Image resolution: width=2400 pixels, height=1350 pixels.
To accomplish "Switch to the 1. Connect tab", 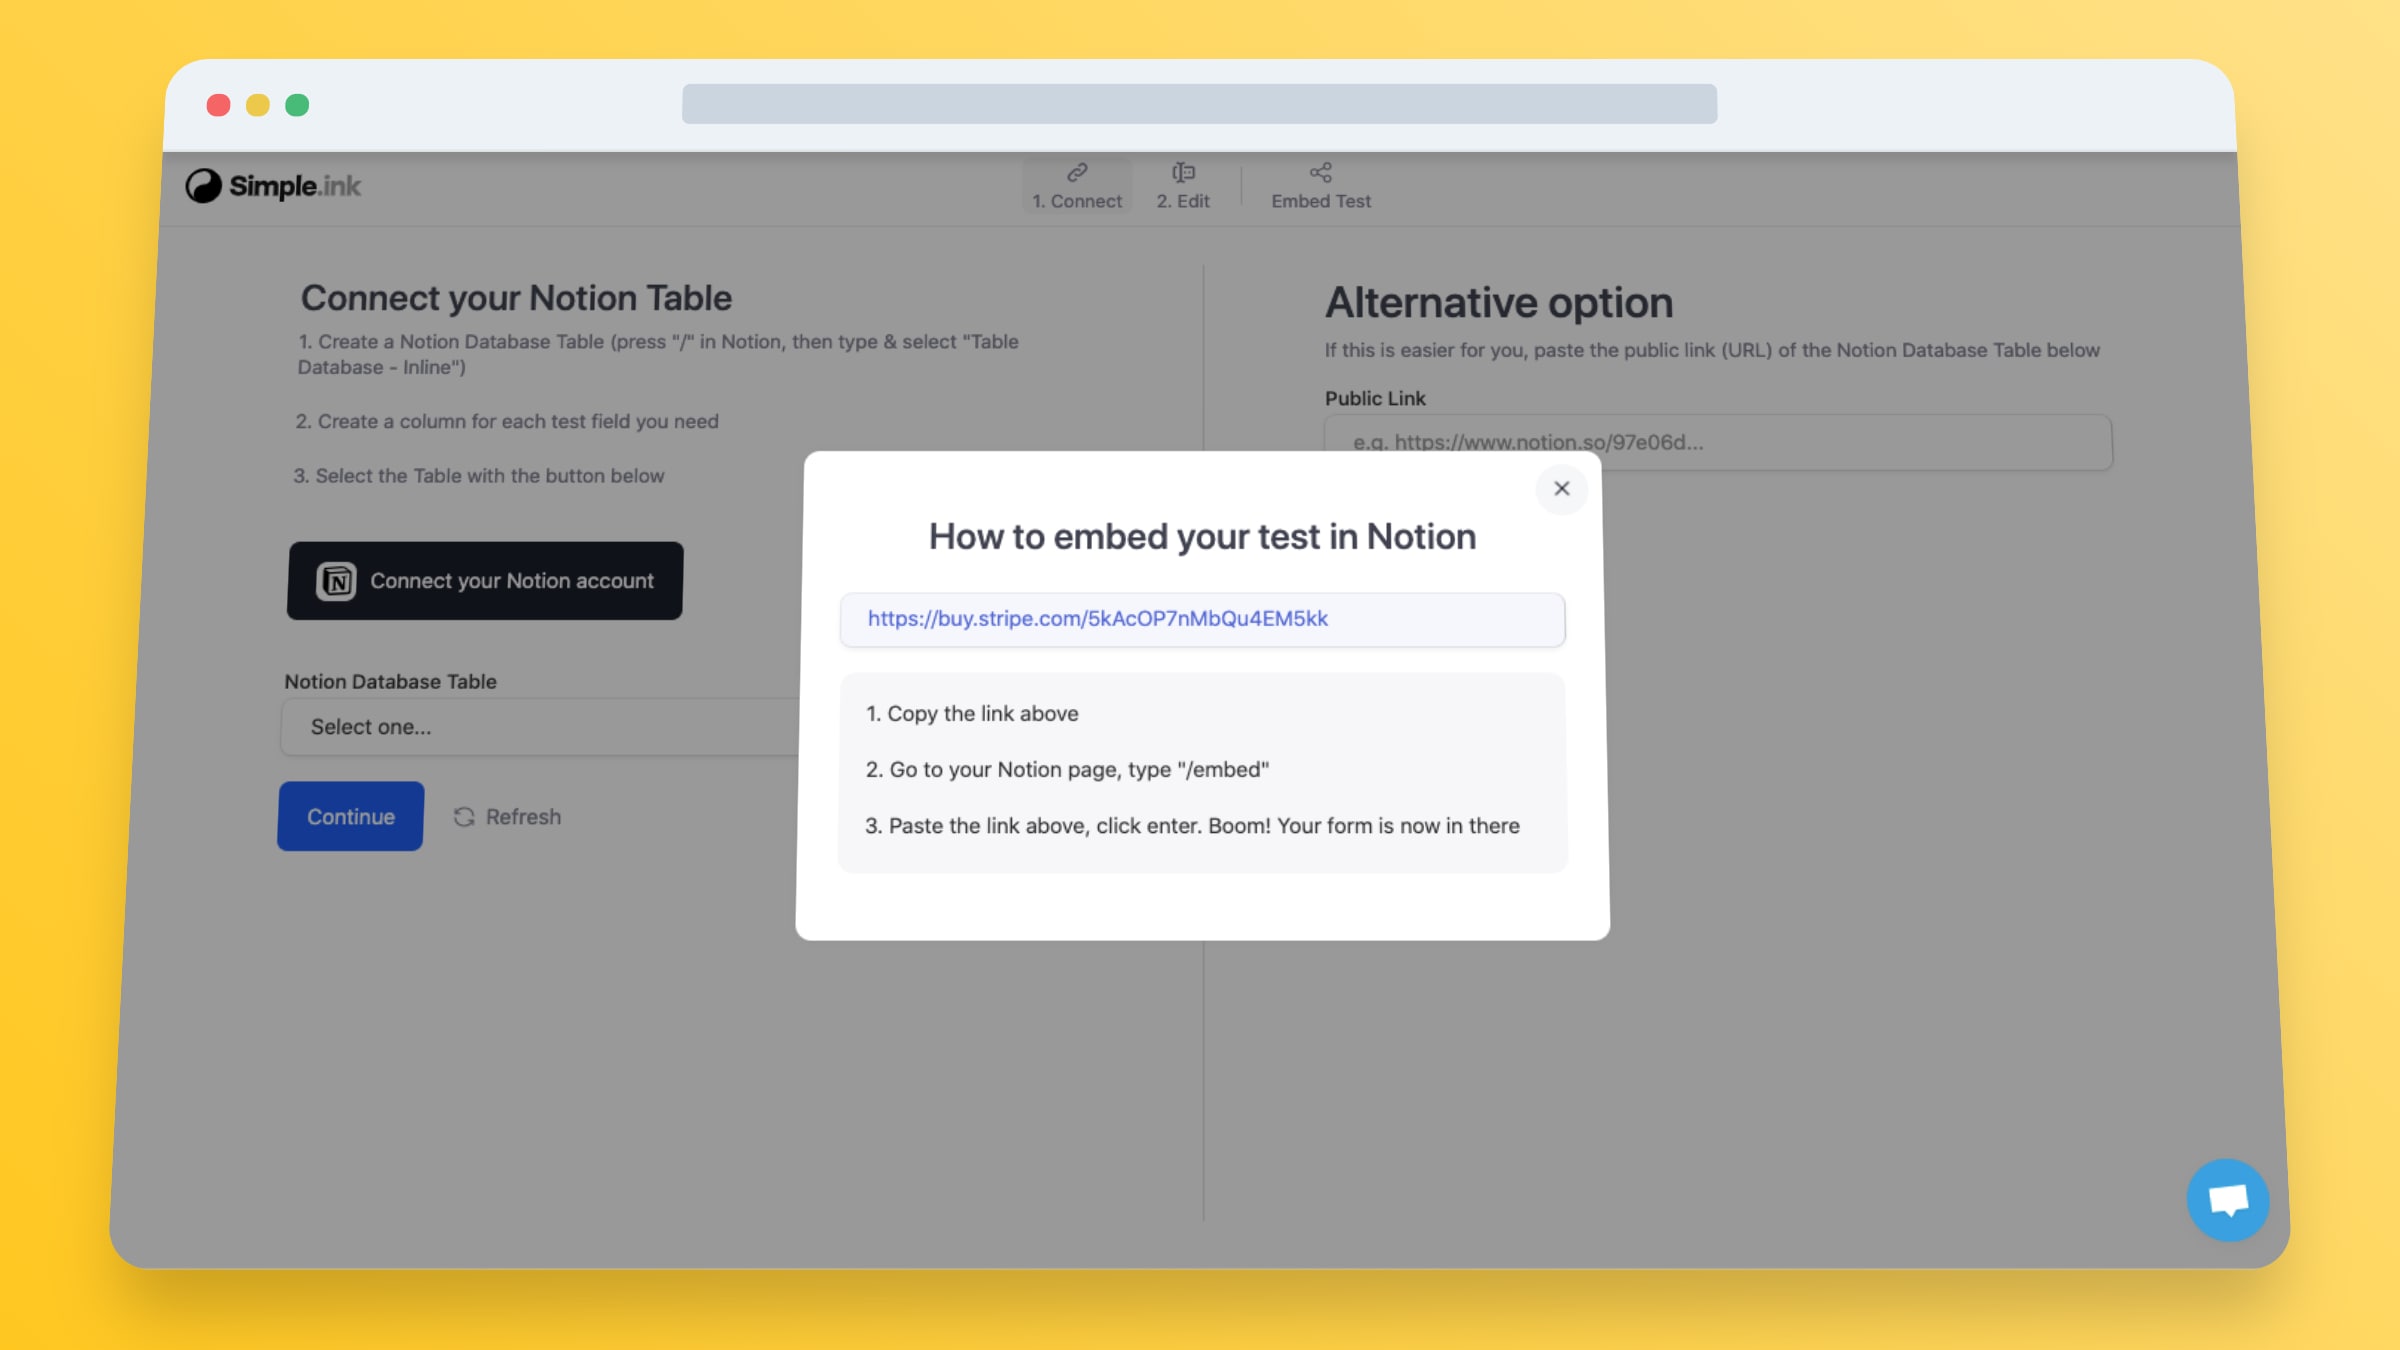I will click(x=1077, y=201).
